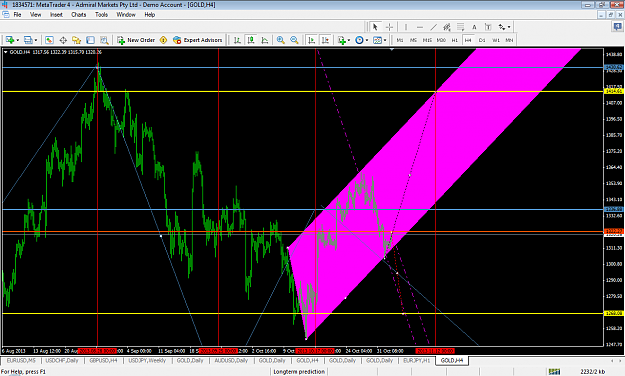The height and width of the screenshot is (376, 625).
Task: Click the Expert Advisors button
Action: (197, 40)
